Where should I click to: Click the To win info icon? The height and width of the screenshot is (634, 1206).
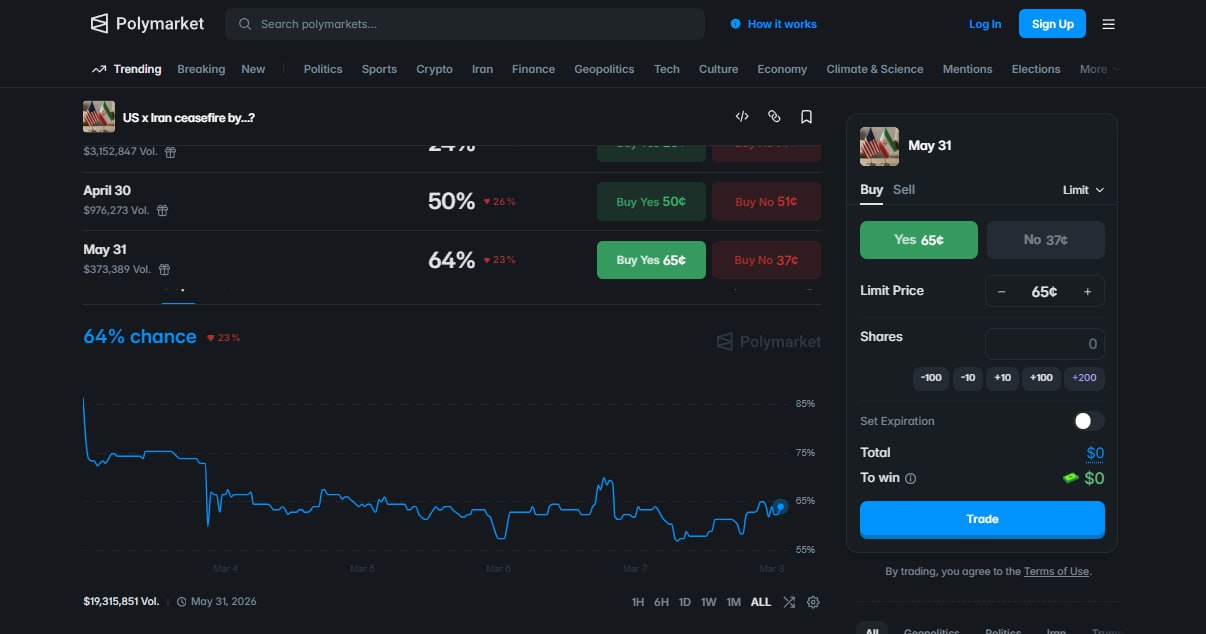click(x=910, y=479)
